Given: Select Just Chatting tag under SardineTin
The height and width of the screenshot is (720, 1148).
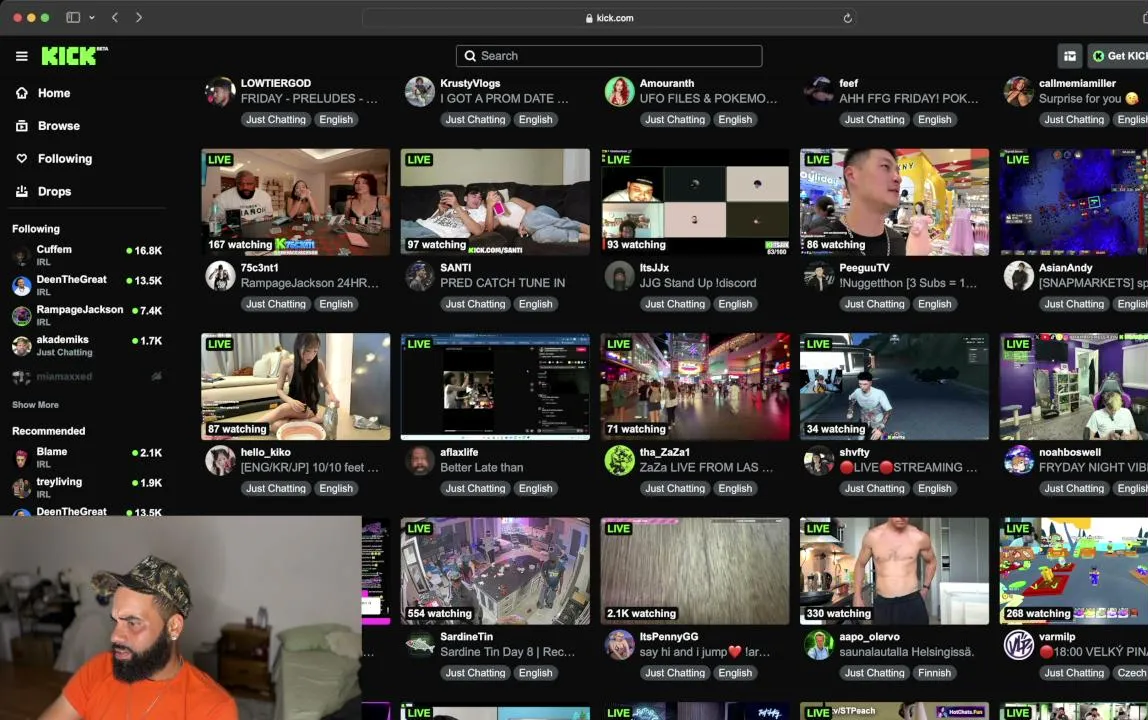Looking at the screenshot, I should [x=475, y=673].
